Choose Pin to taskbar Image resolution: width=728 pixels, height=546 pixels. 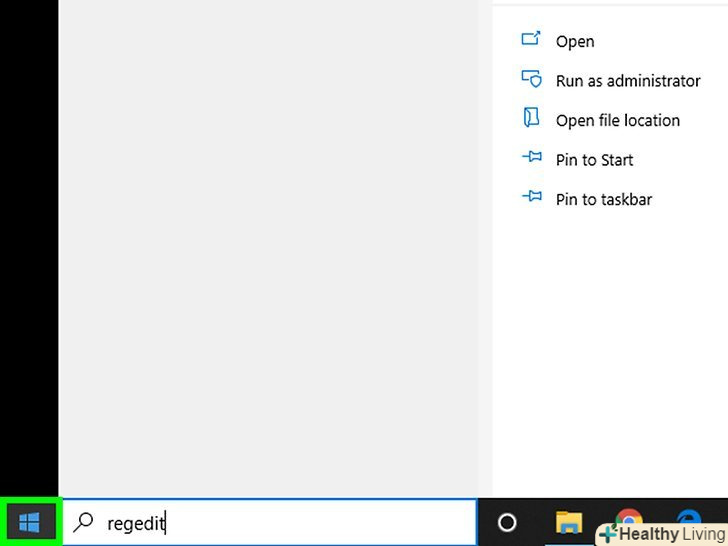pos(604,200)
